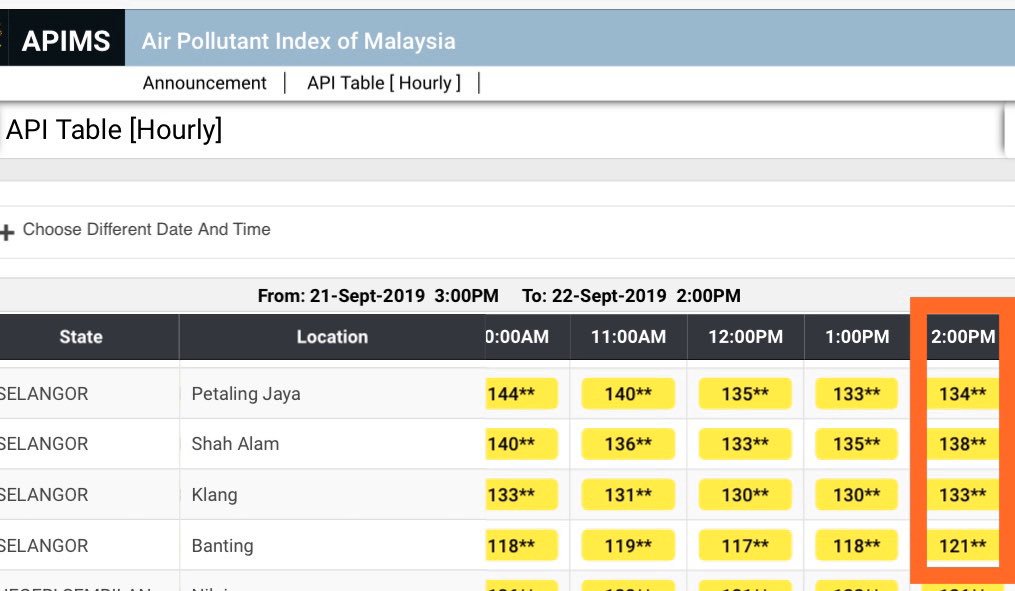Screen dimensions: 1015x591
Task: Select the State column header
Action: coord(81,337)
